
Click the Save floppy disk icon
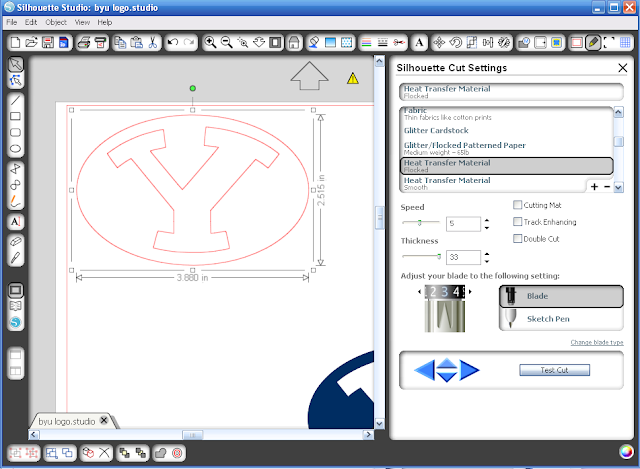click(48, 42)
